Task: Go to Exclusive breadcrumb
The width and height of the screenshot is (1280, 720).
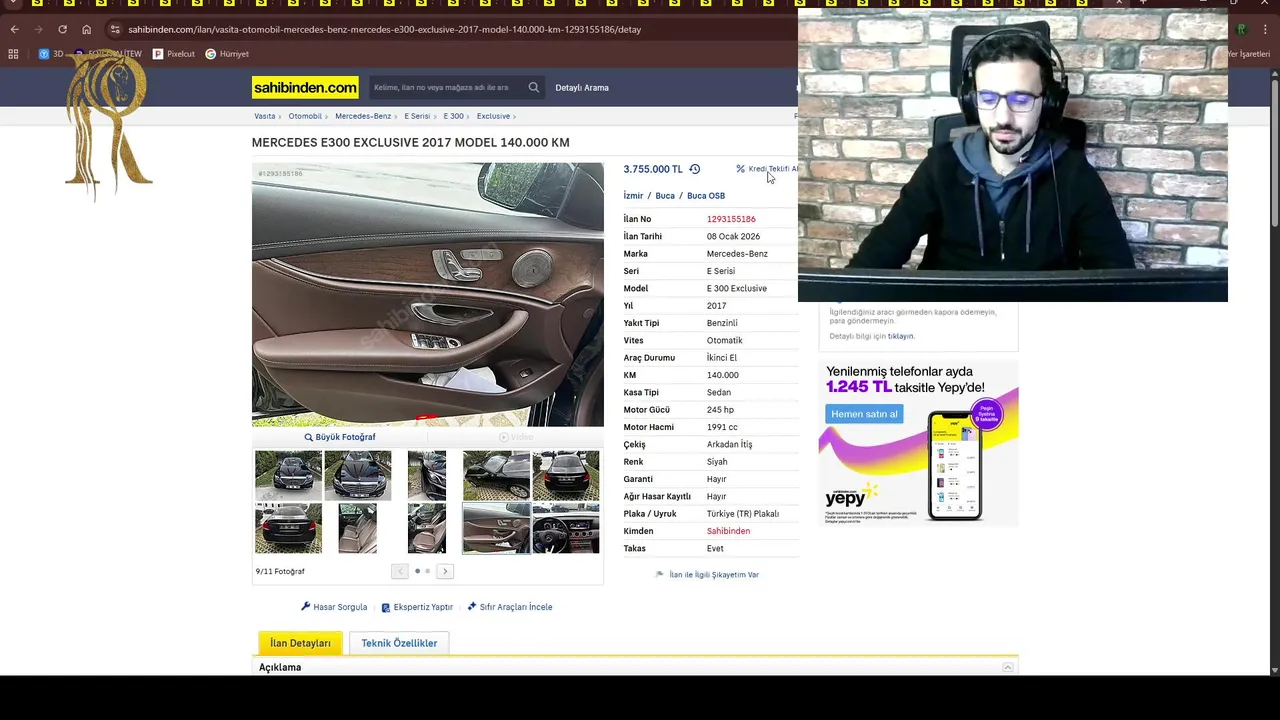Action: click(493, 116)
